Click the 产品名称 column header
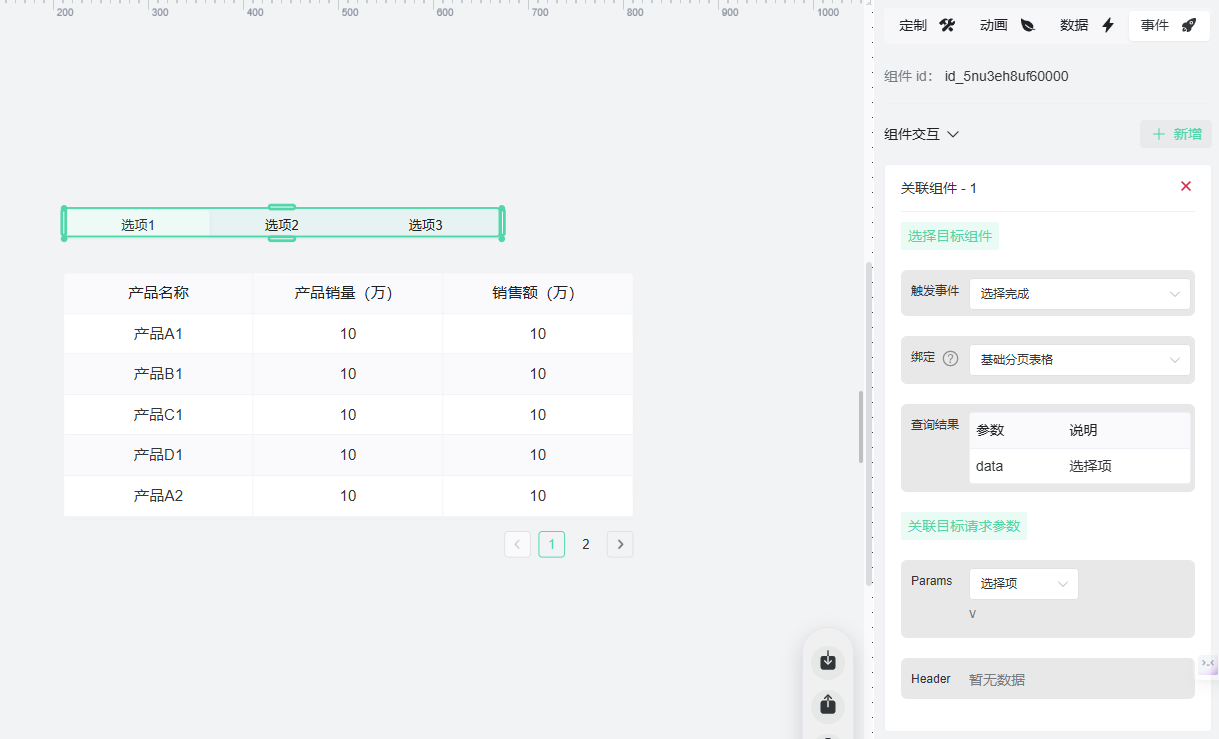 coord(158,293)
